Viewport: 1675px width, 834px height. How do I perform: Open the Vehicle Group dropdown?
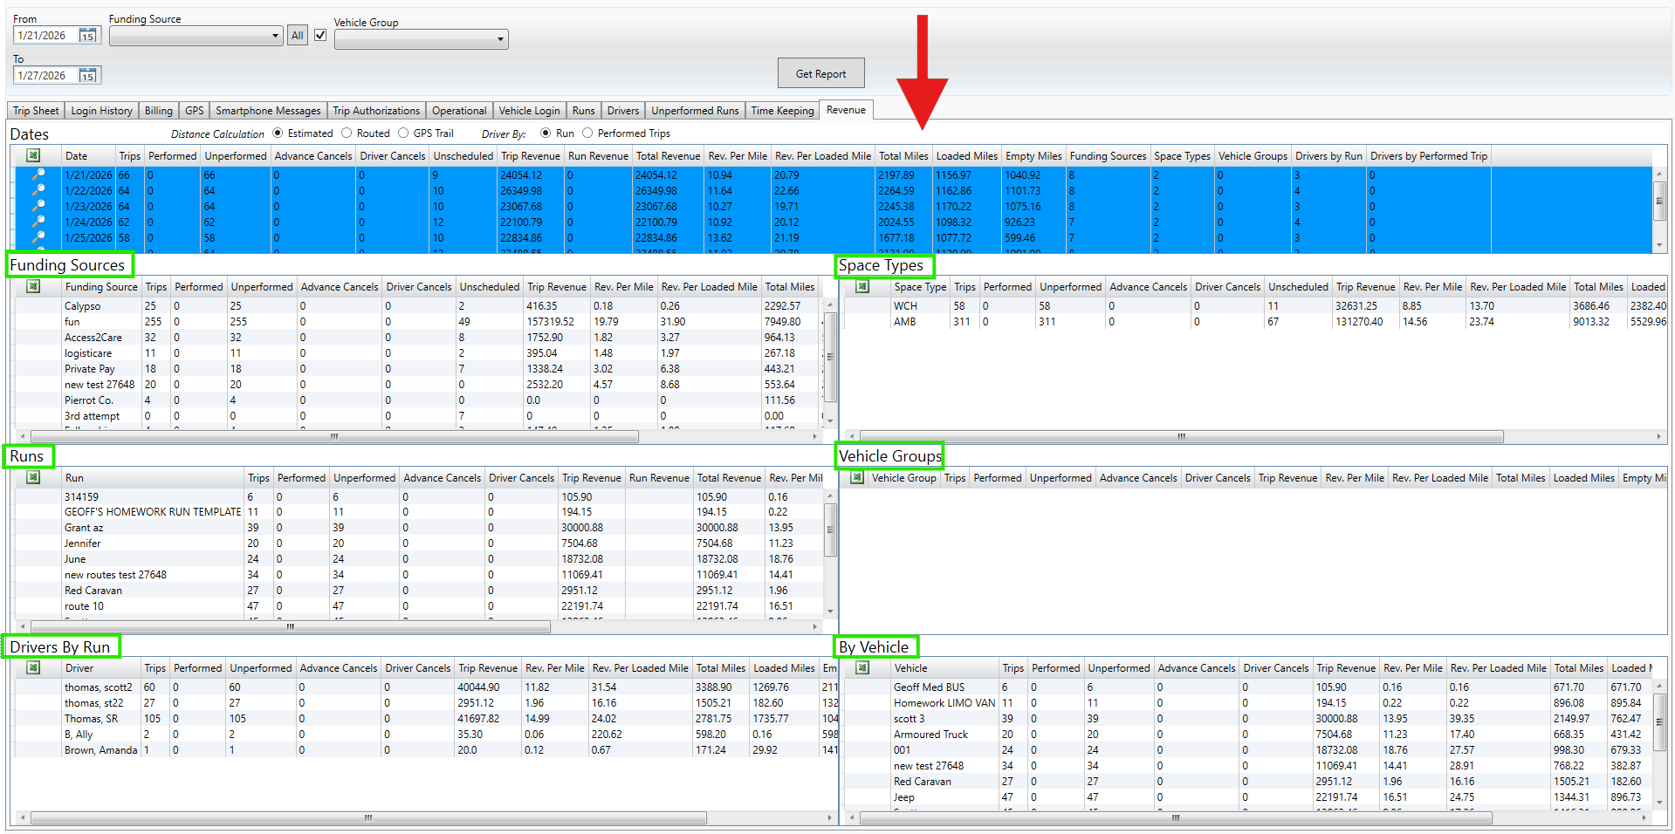click(x=421, y=39)
